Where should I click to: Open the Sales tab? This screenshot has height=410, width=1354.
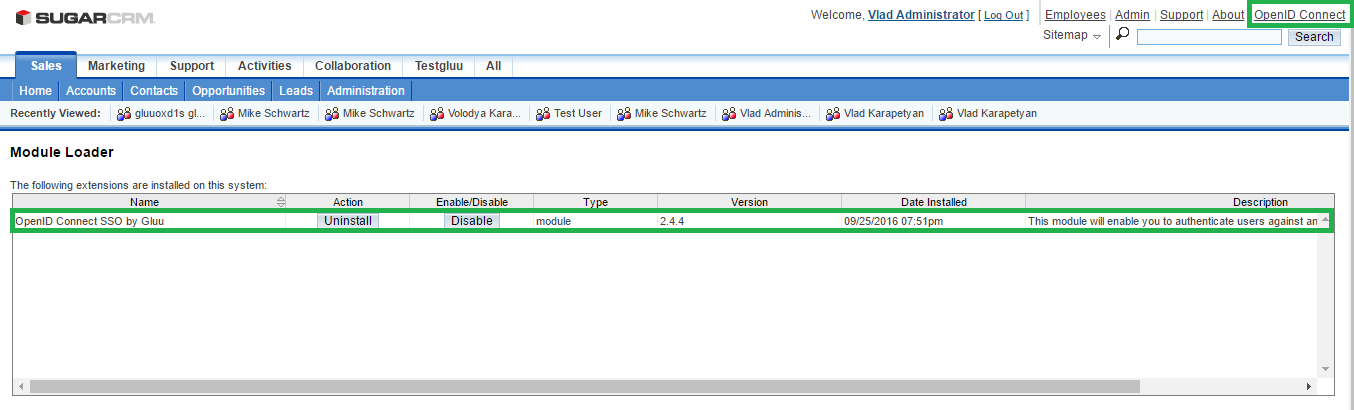[x=46, y=66]
